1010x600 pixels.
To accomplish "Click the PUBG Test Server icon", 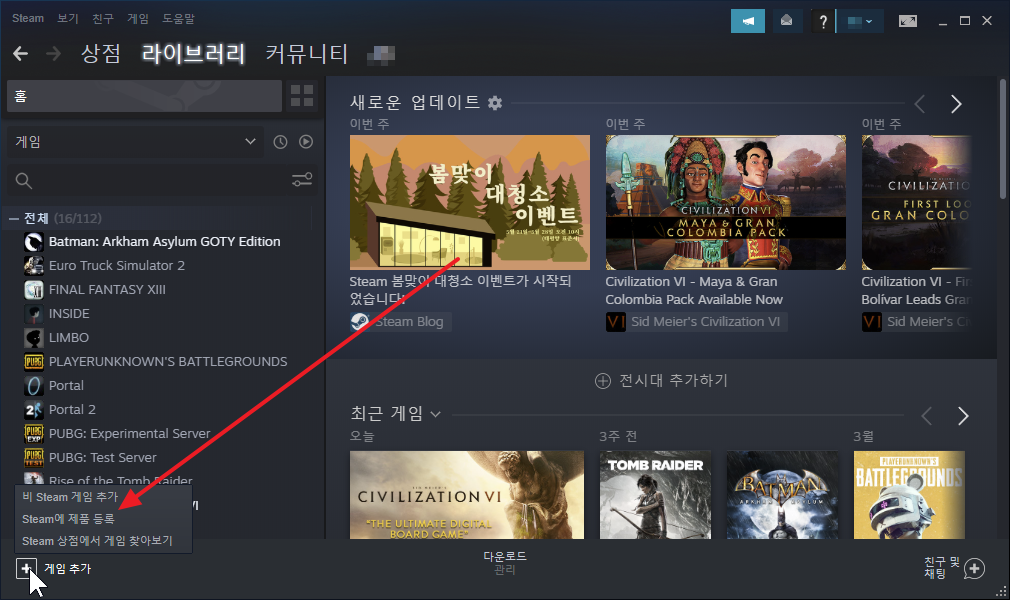I will click(x=33, y=458).
